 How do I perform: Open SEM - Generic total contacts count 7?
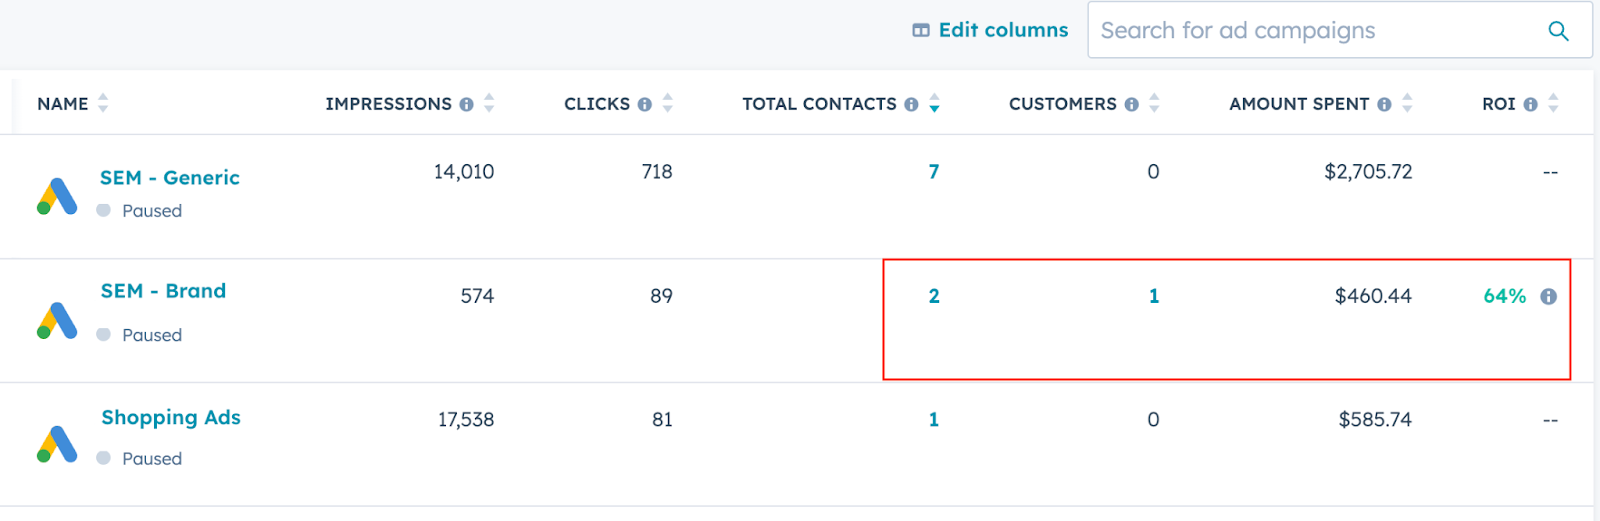click(x=934, y=172)
